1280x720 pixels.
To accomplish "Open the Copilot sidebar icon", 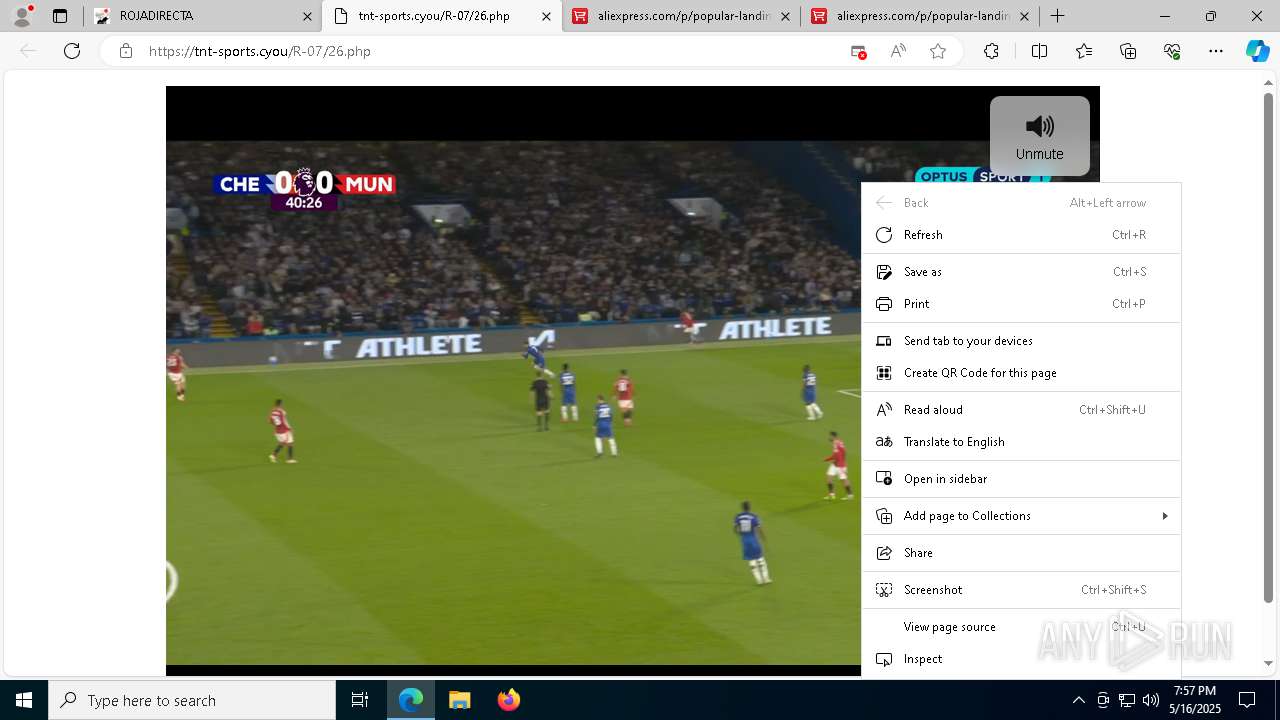I will coord(1257,51).
